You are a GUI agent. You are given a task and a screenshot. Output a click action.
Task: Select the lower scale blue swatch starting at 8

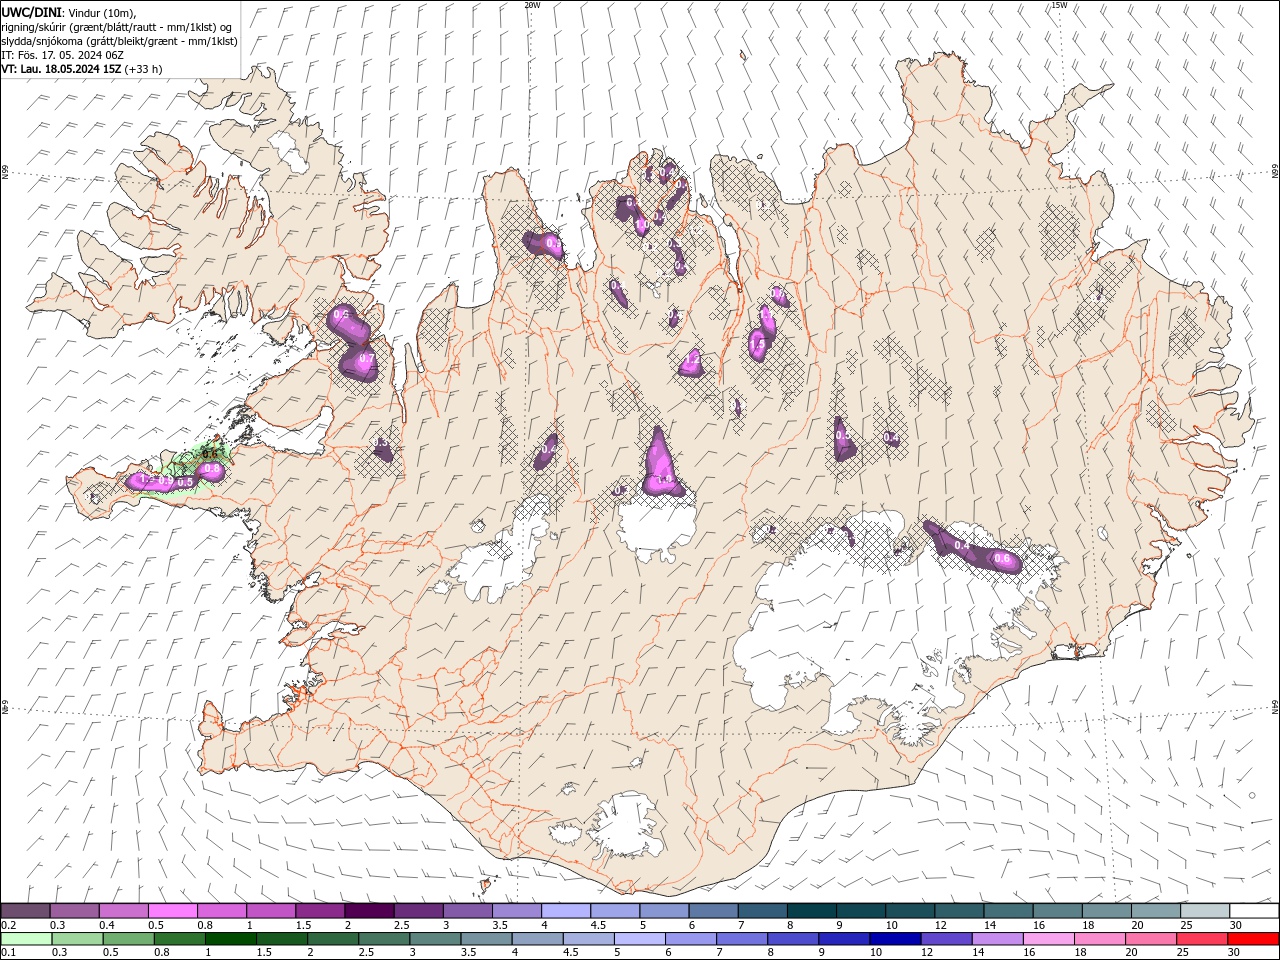792,939
